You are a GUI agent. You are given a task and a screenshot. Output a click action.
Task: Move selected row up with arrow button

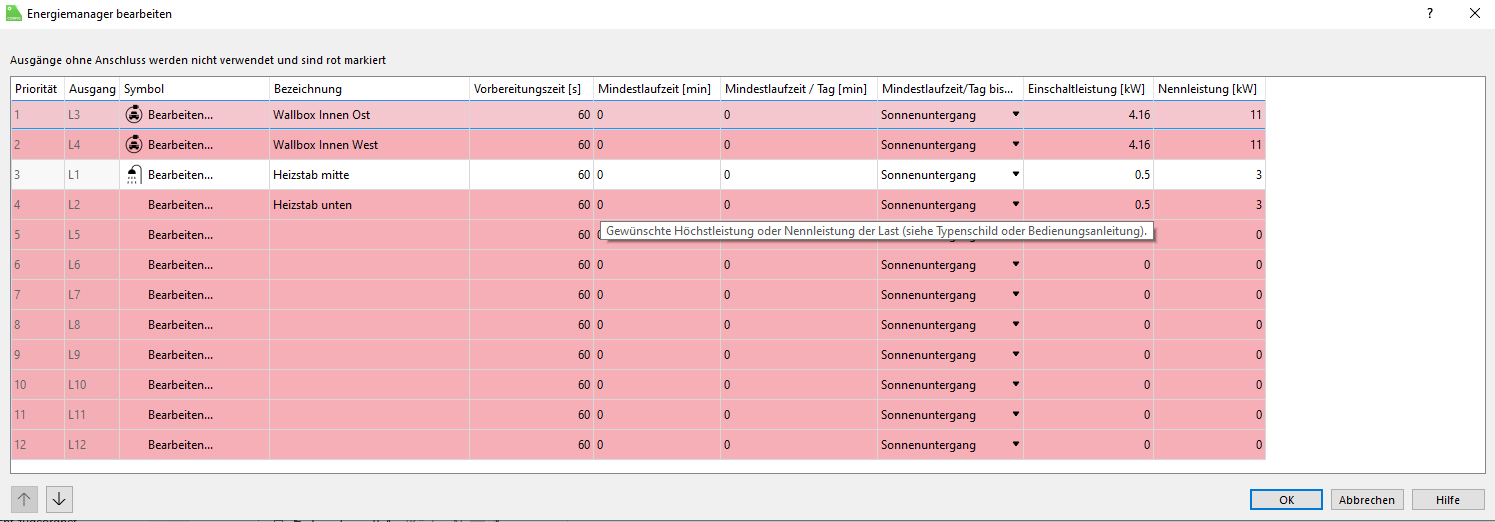pyautogui.click(x=24, y=499)
